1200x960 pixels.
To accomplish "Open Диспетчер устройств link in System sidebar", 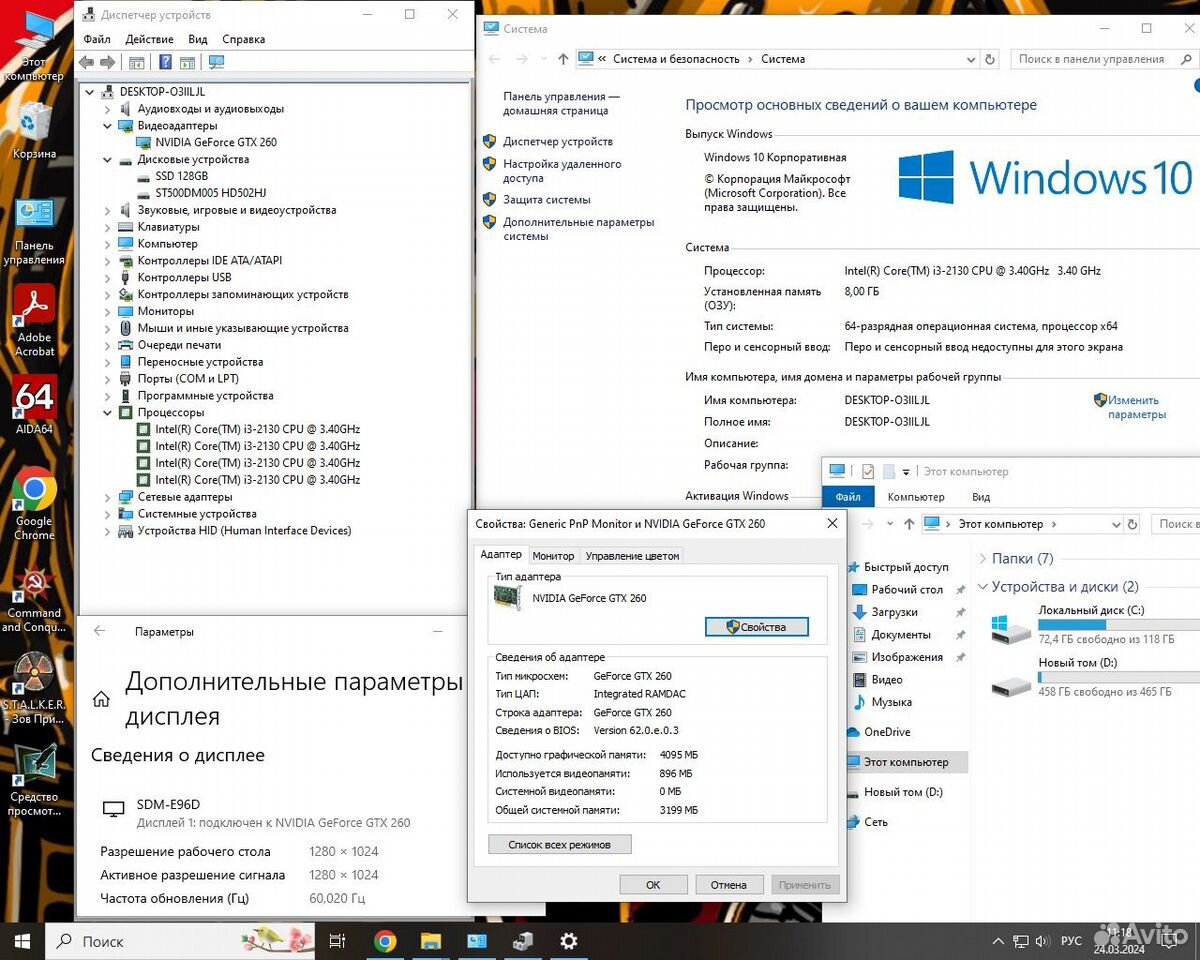I will [558, 142].
